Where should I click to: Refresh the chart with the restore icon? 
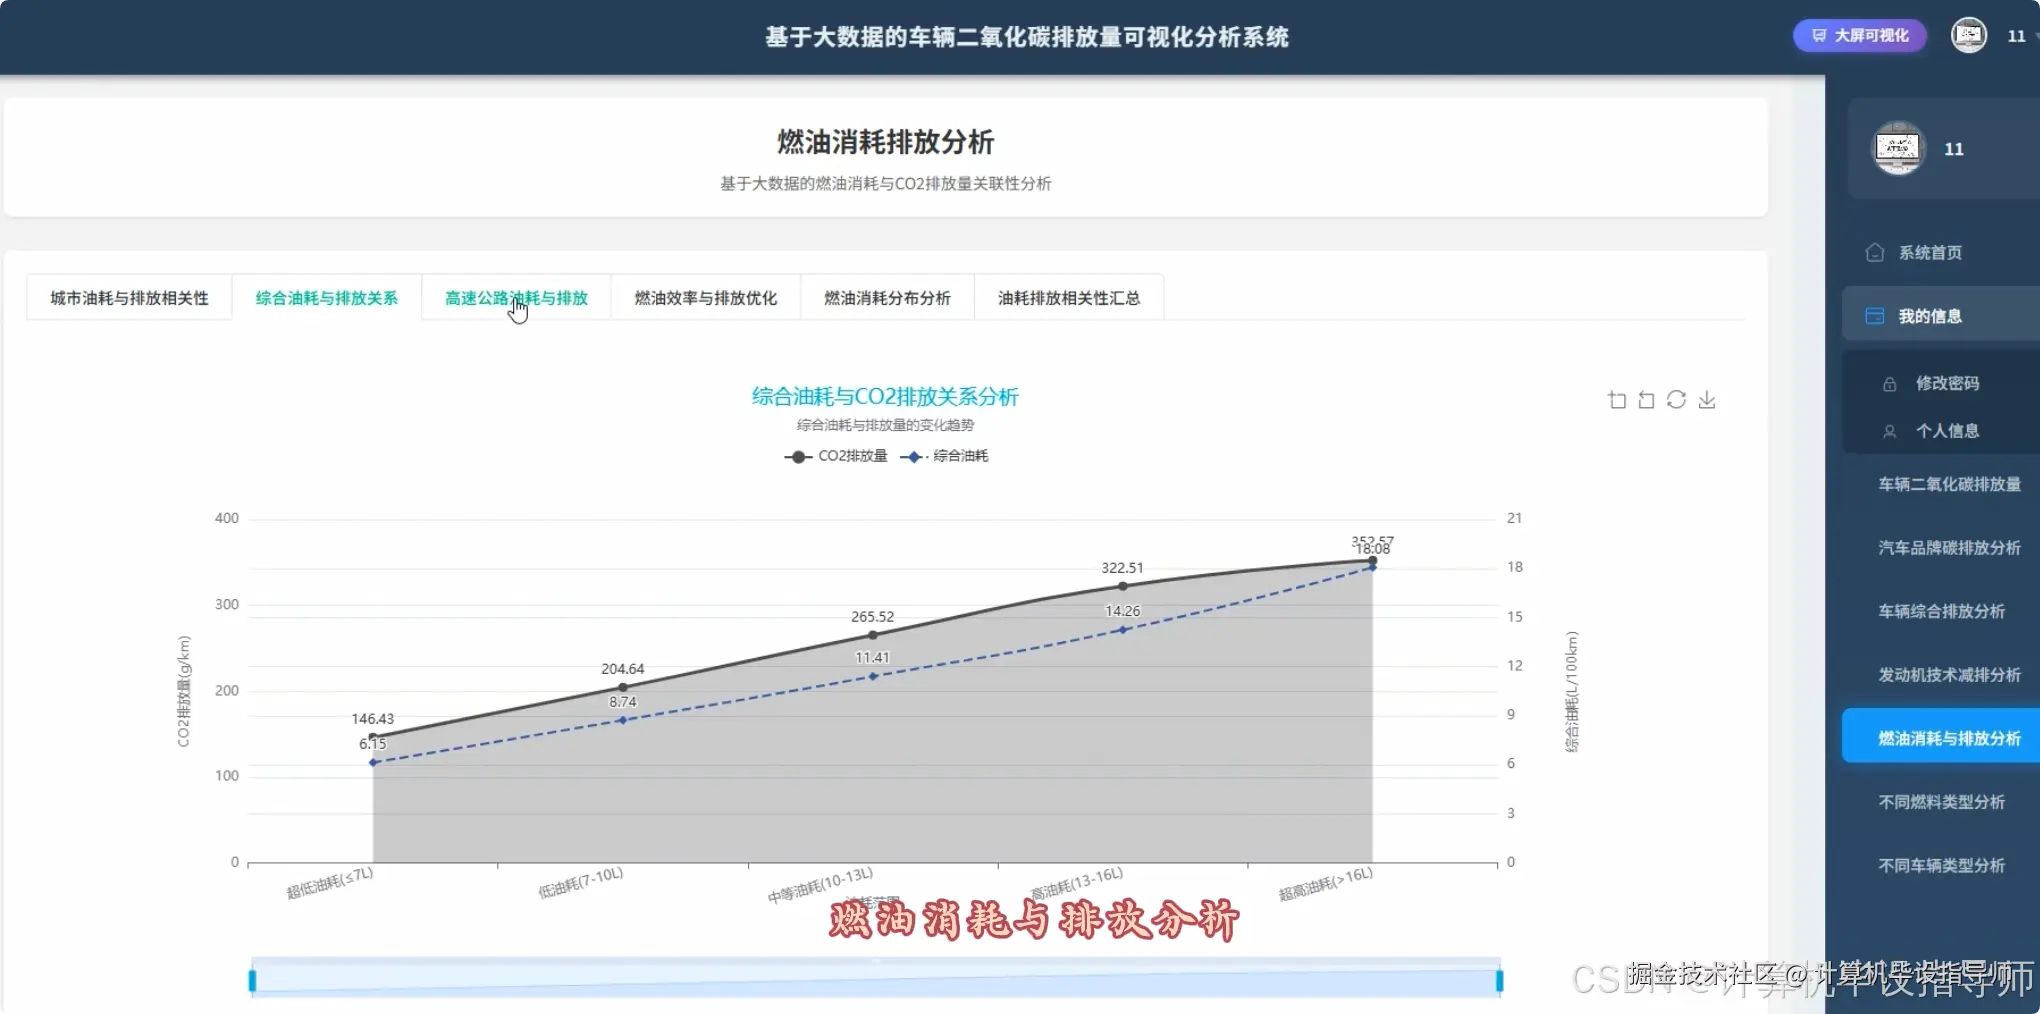tap(1677, 399)
